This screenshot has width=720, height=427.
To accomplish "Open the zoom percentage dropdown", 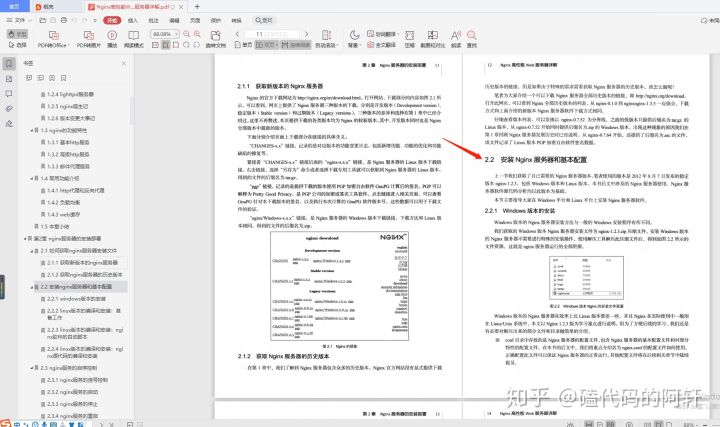I will [177, 34].
